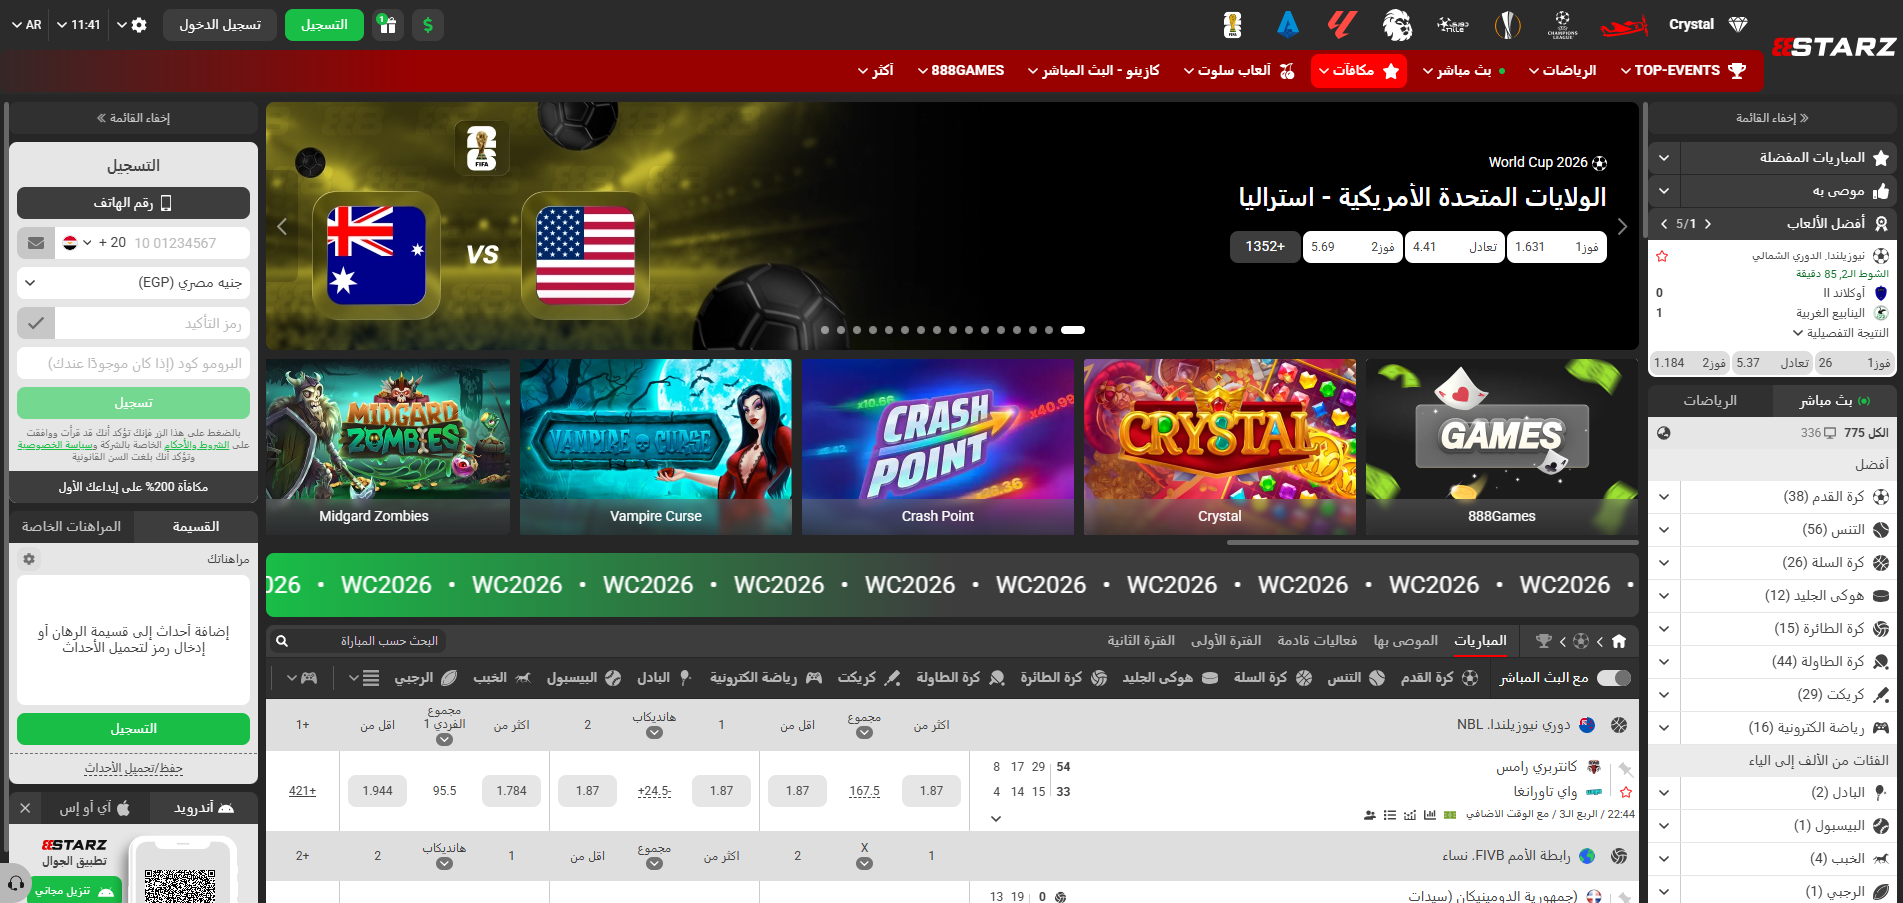The height and width of the screenshot is (903, 1903).
Task: Open the بث مباشر live menu
Action: point(1463,71)
